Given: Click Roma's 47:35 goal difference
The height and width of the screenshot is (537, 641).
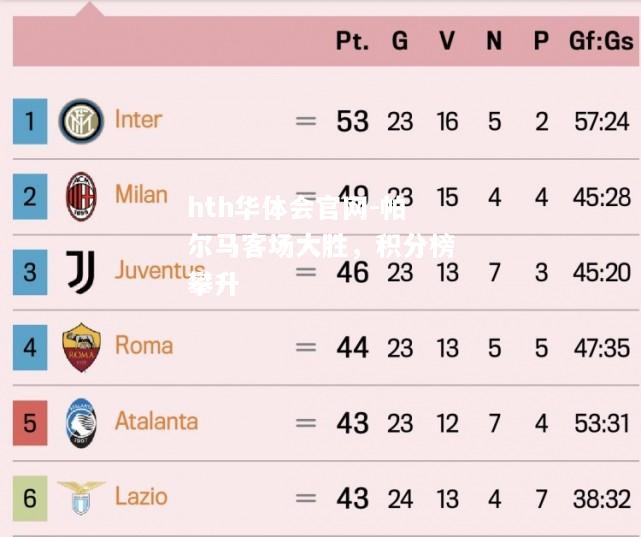Looking at the screenshot, I should point(601,348).
